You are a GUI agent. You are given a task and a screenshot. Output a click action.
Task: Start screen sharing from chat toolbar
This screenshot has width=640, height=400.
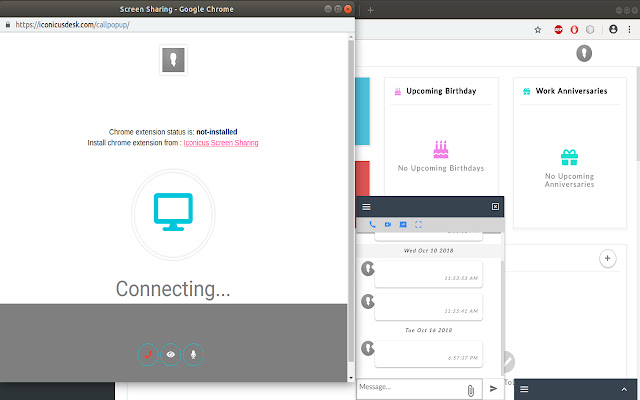click(x=403, y=224)
